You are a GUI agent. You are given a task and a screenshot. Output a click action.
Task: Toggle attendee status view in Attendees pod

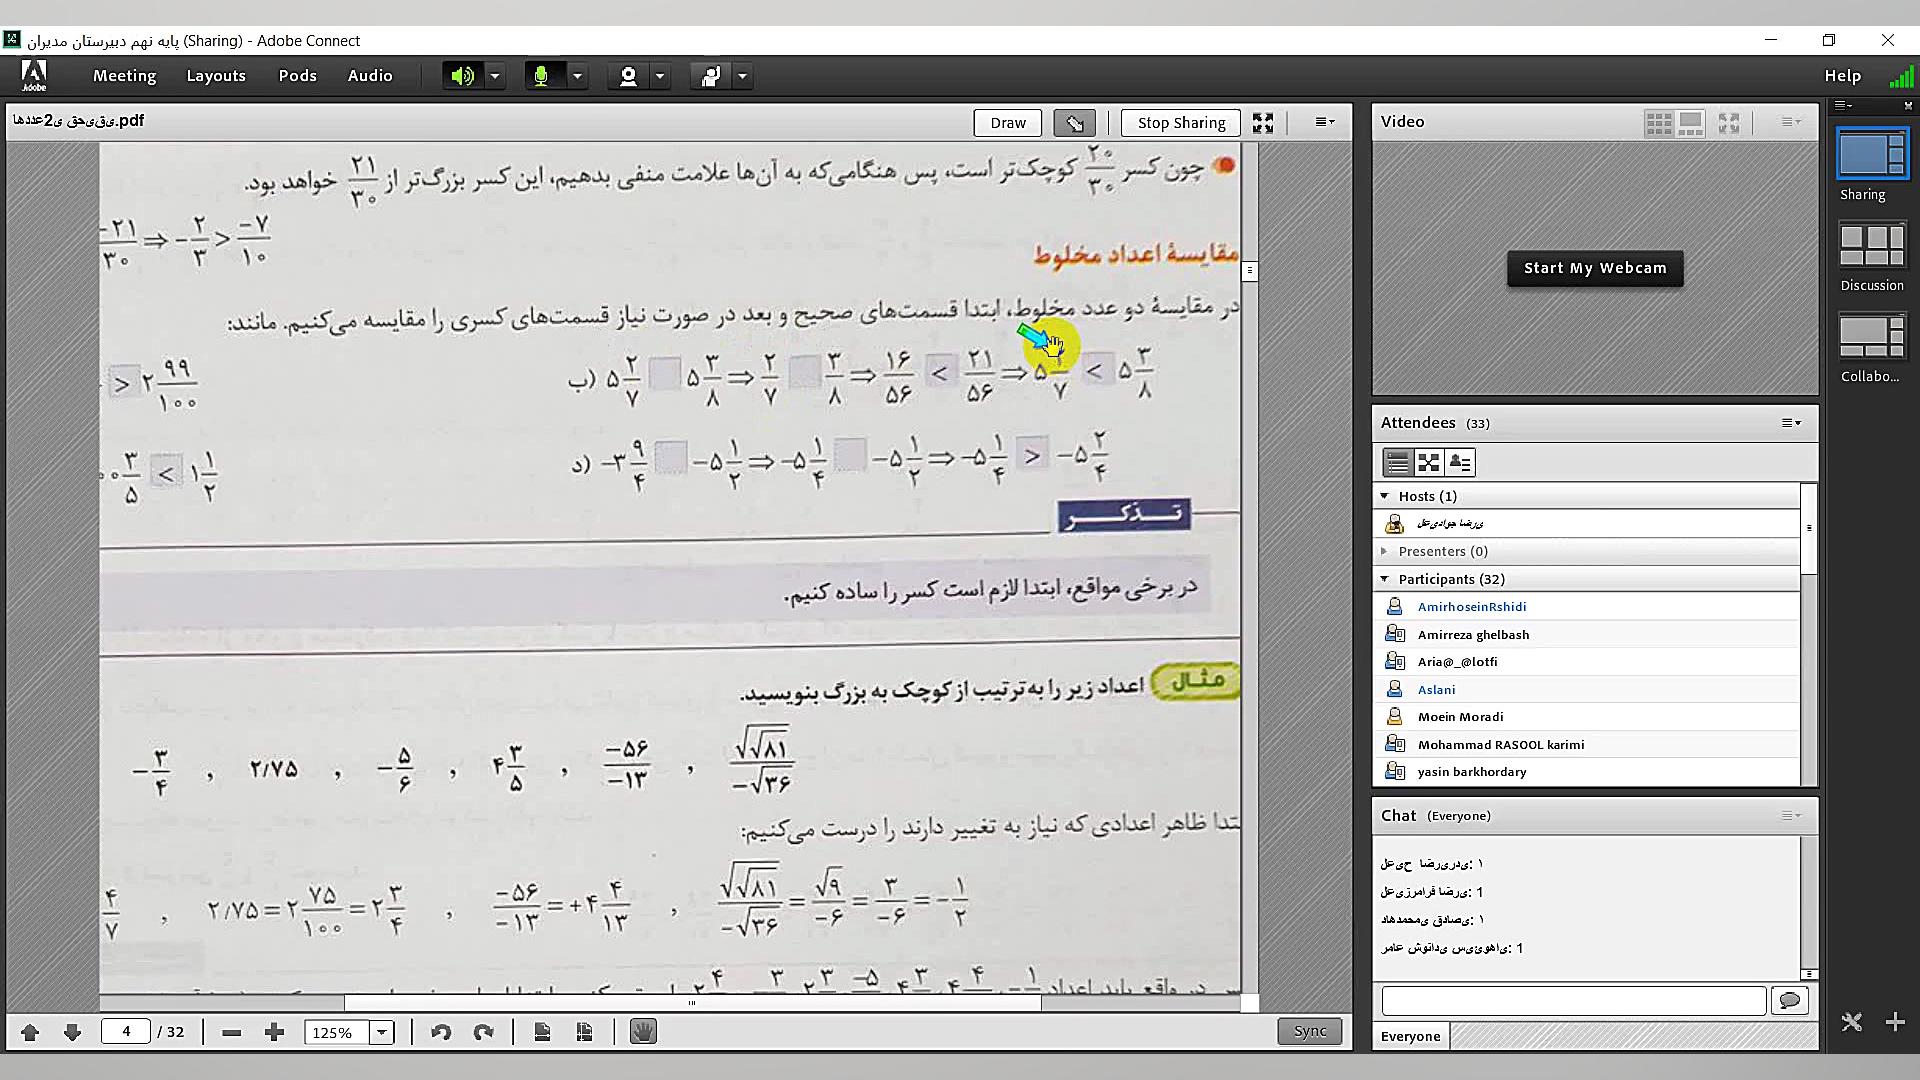coord(1460,462)
